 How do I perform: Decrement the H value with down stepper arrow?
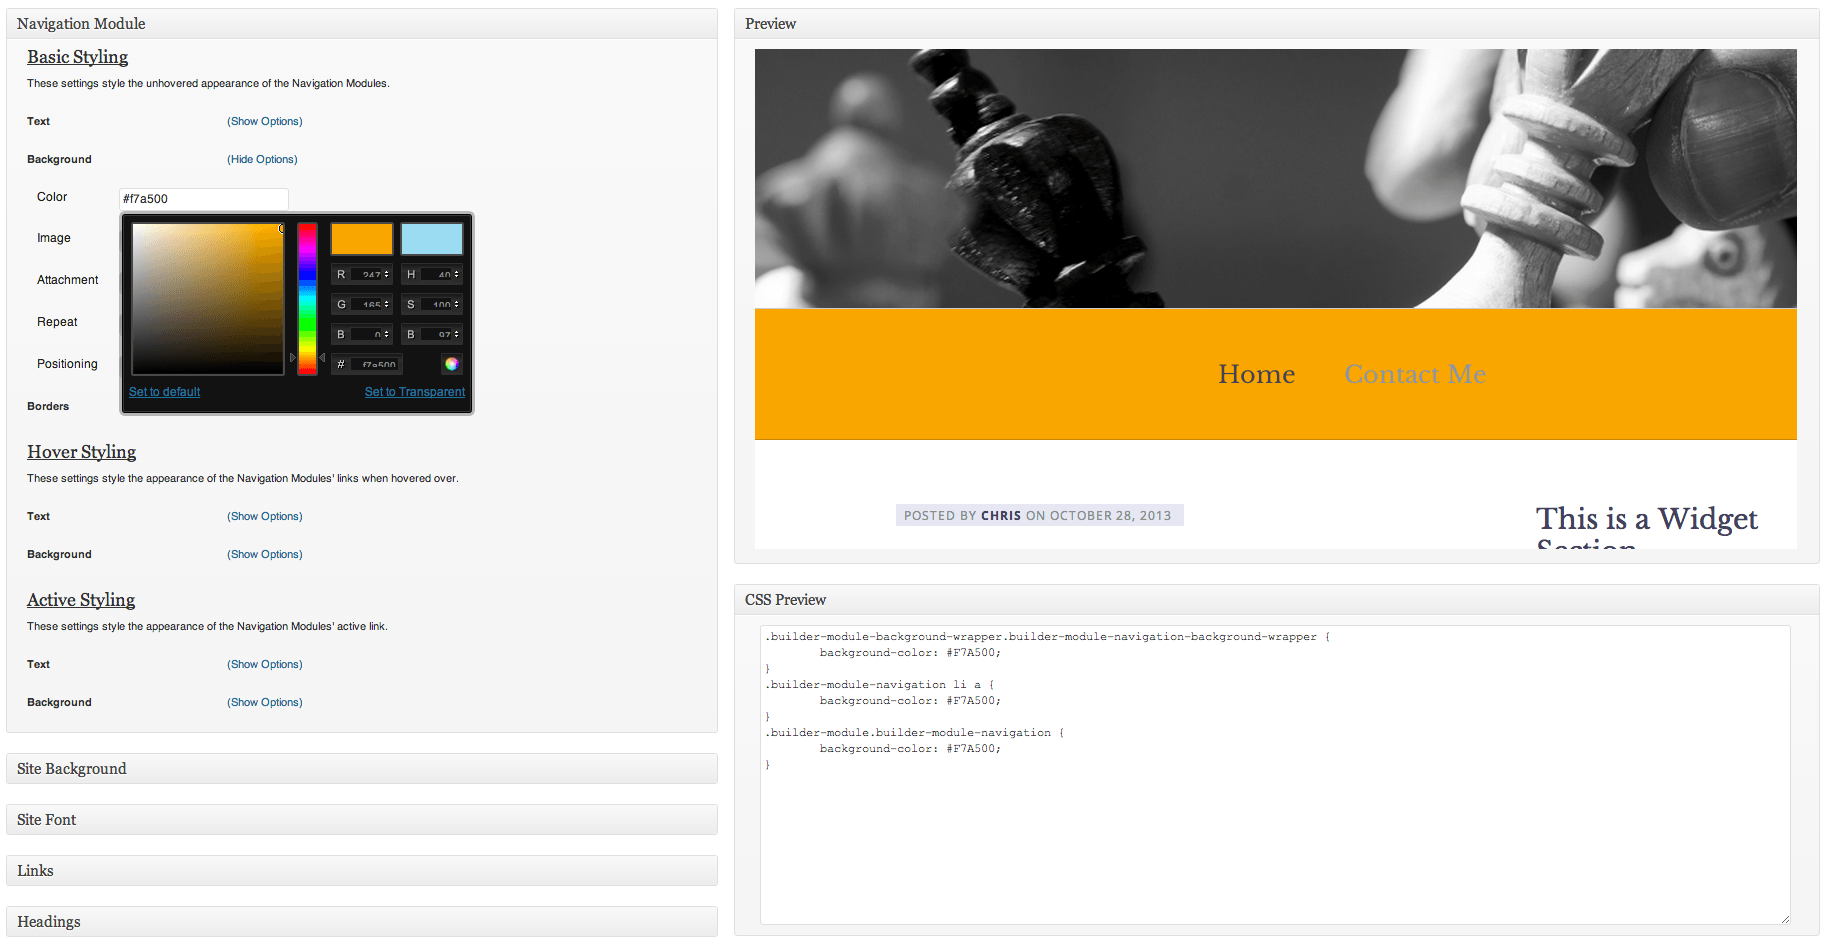coord(455,277)
